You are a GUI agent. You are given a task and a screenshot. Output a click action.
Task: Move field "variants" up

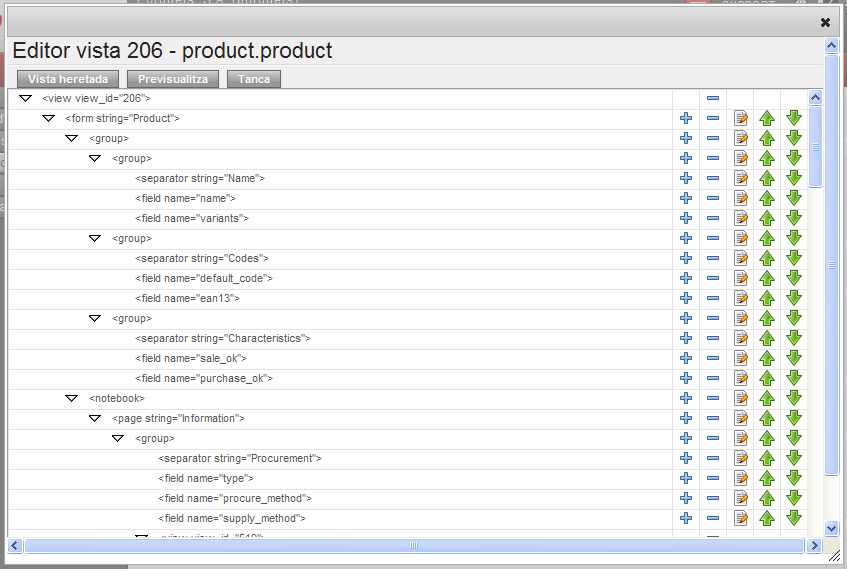[x=767, y=218]
